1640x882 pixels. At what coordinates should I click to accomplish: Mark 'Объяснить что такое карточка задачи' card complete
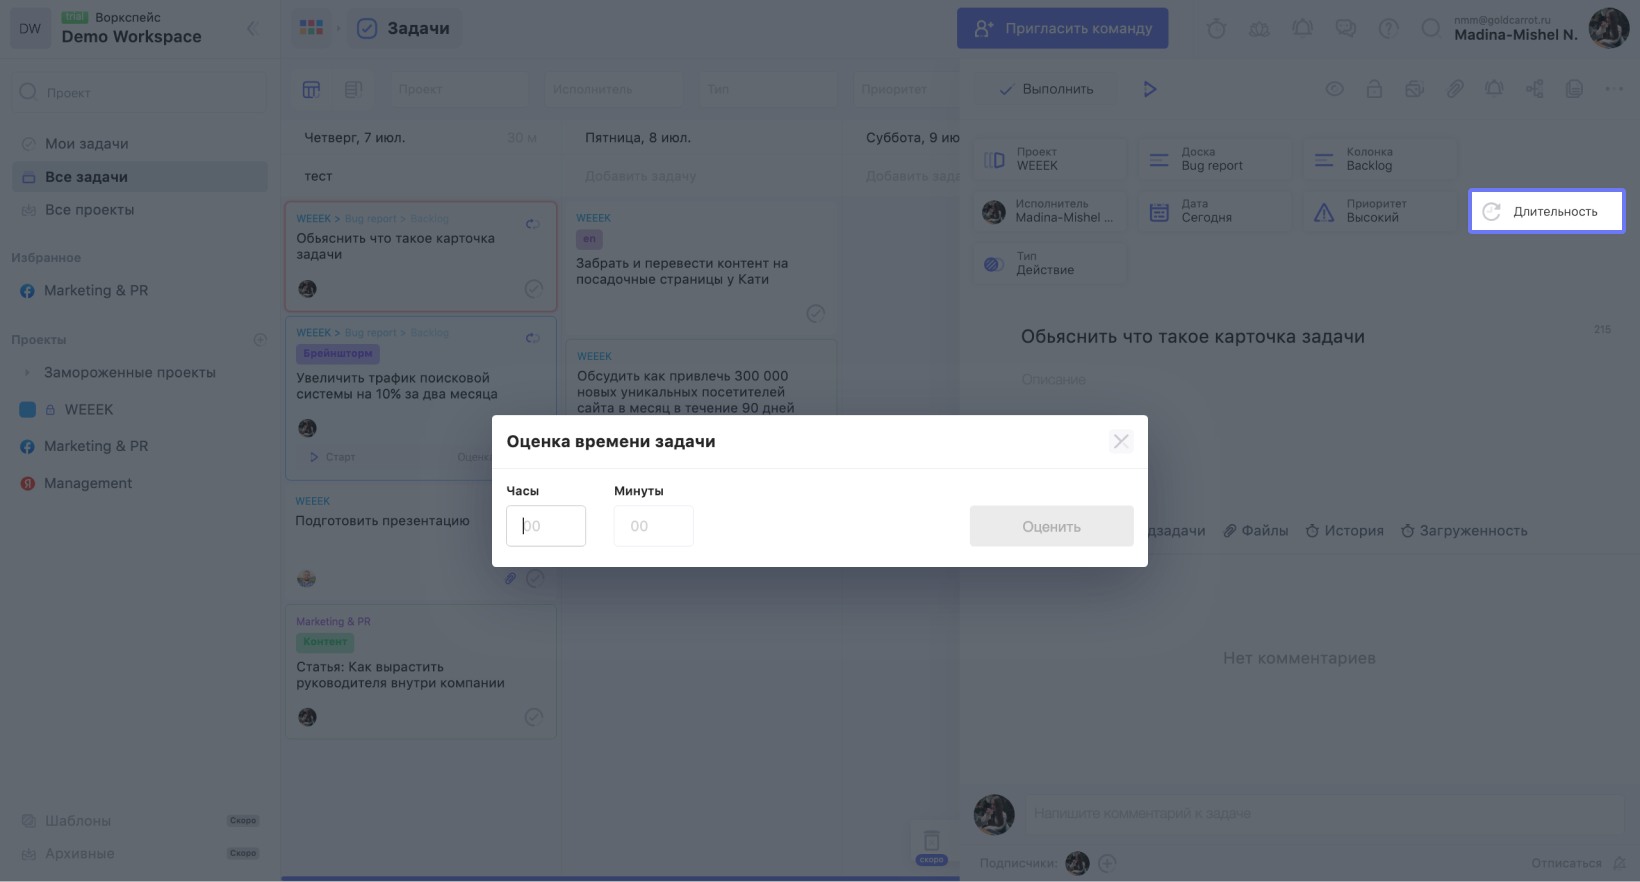coord(534,289)
